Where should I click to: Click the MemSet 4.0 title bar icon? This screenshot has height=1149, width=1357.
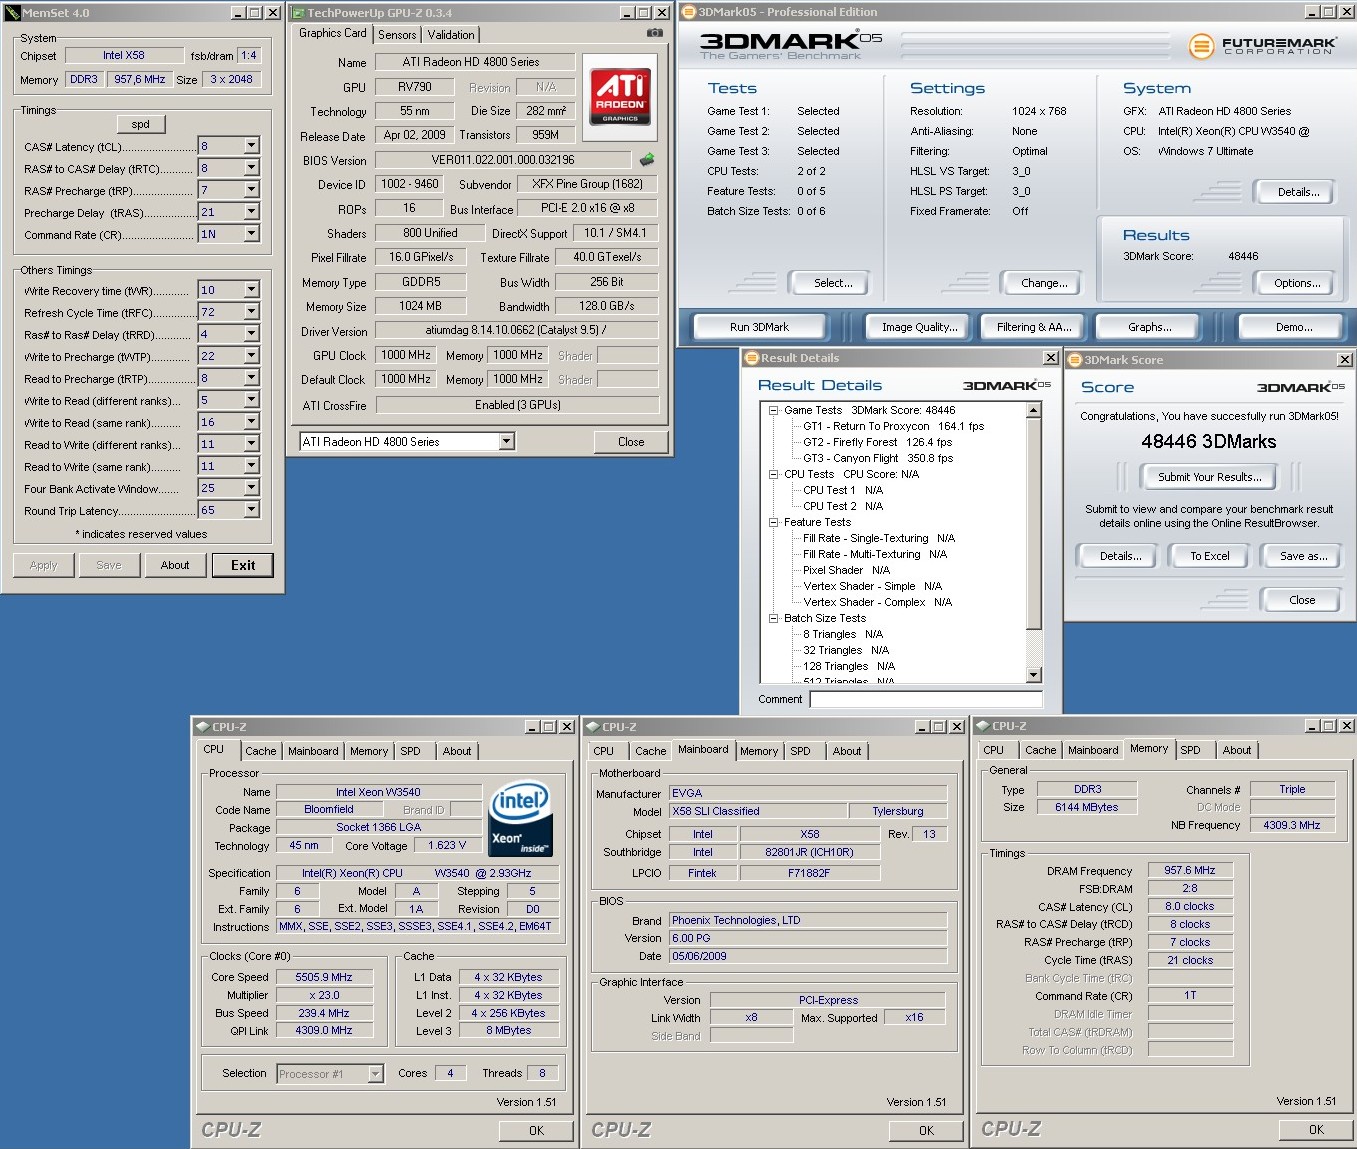13,13
